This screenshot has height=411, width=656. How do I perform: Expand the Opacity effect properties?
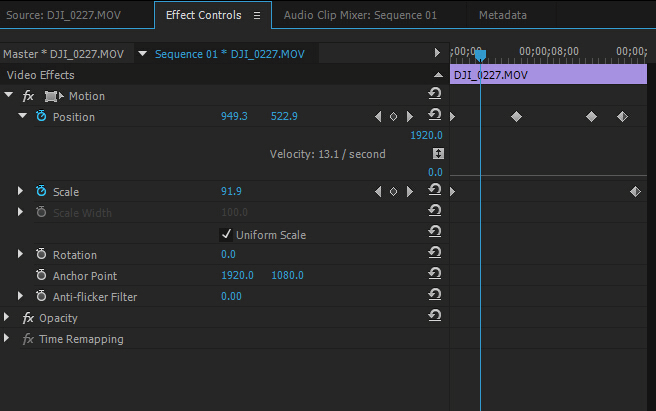coord(6,317)
